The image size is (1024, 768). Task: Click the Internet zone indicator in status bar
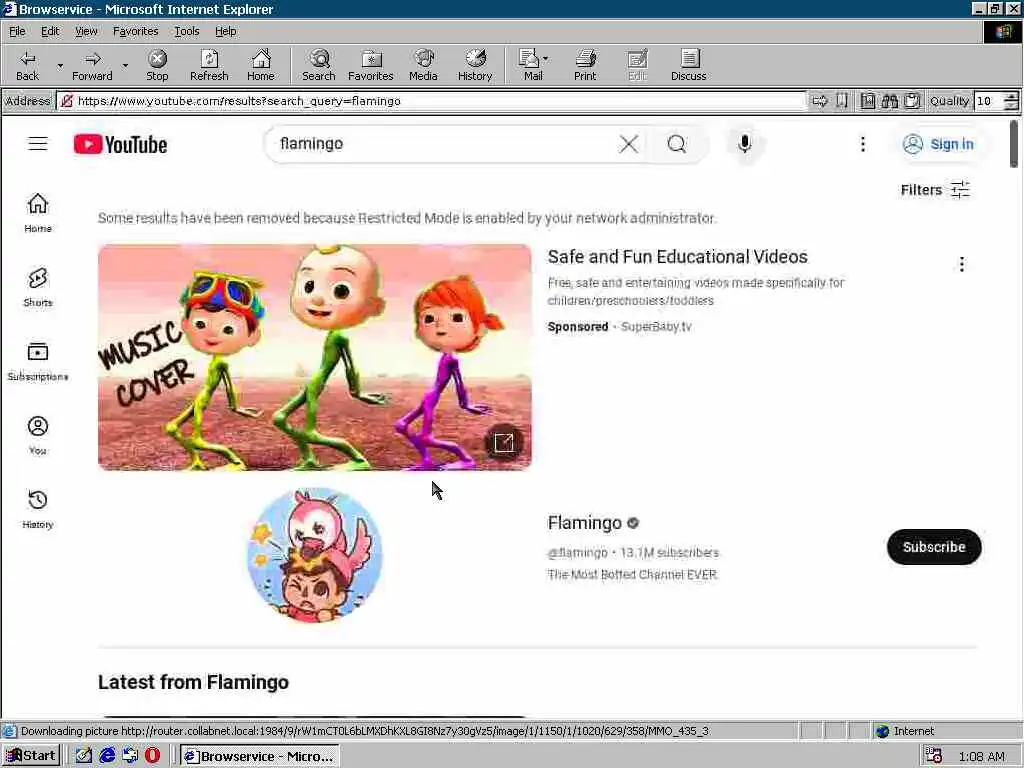coord(904,731)
